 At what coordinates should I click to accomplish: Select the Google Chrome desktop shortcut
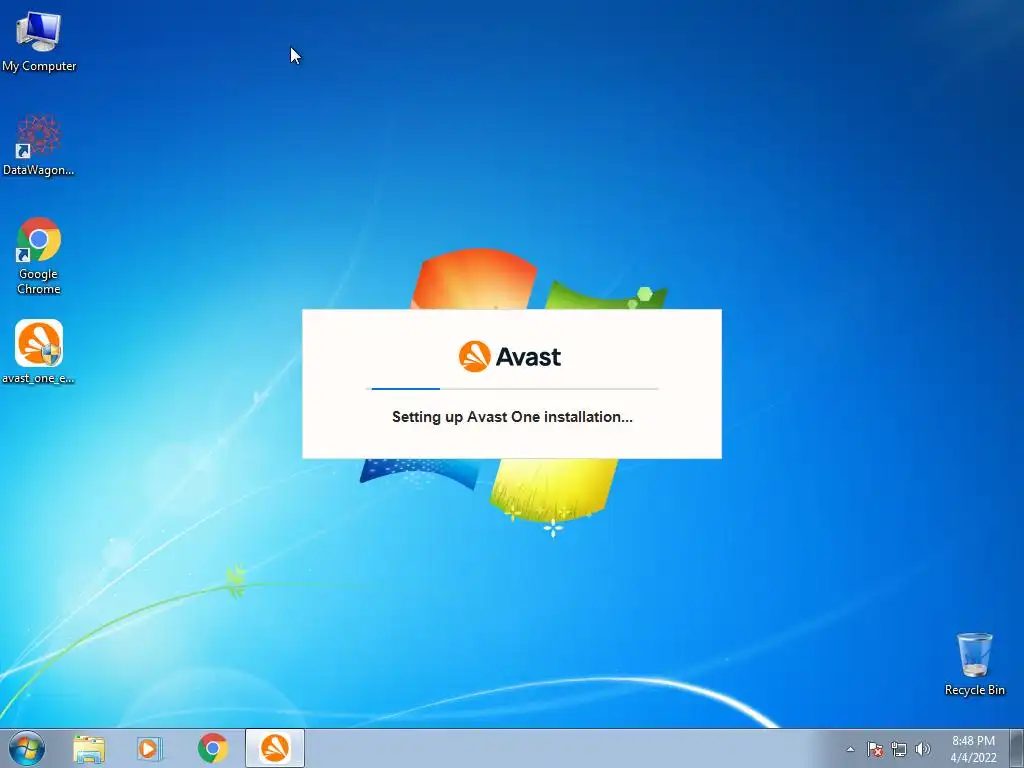click(39, 255)
